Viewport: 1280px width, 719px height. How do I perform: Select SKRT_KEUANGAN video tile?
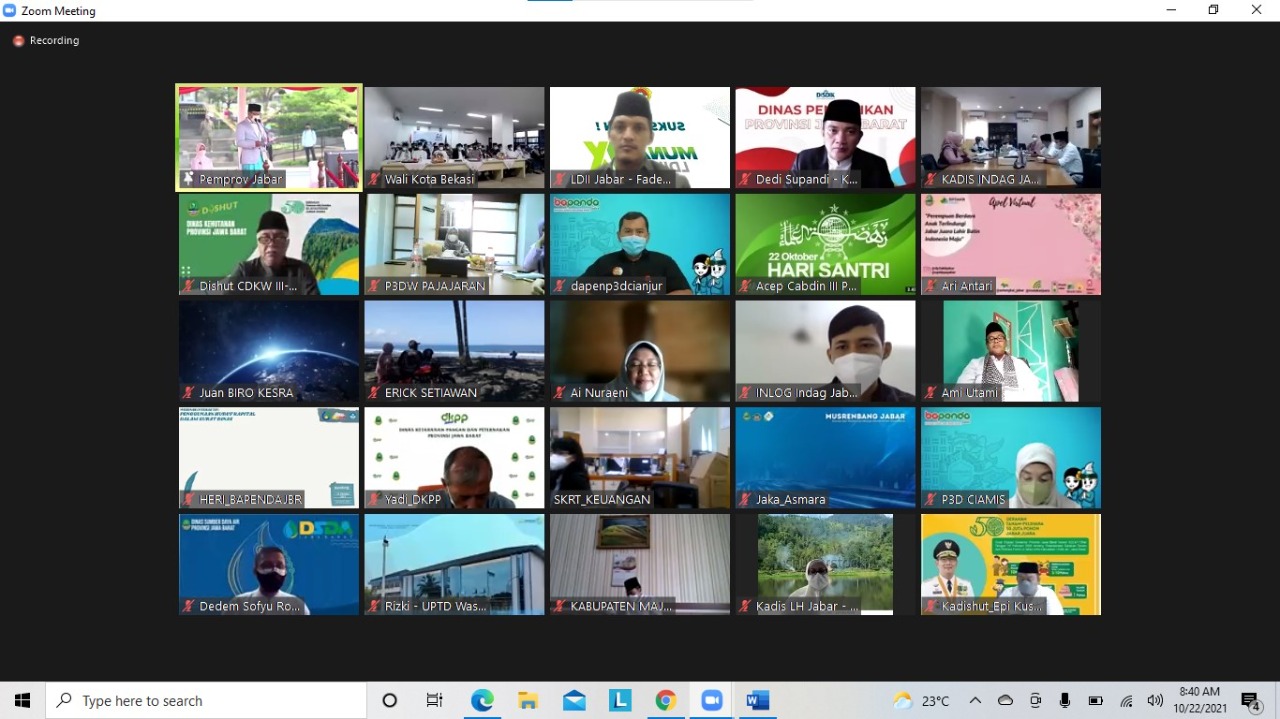click(640, 457)
